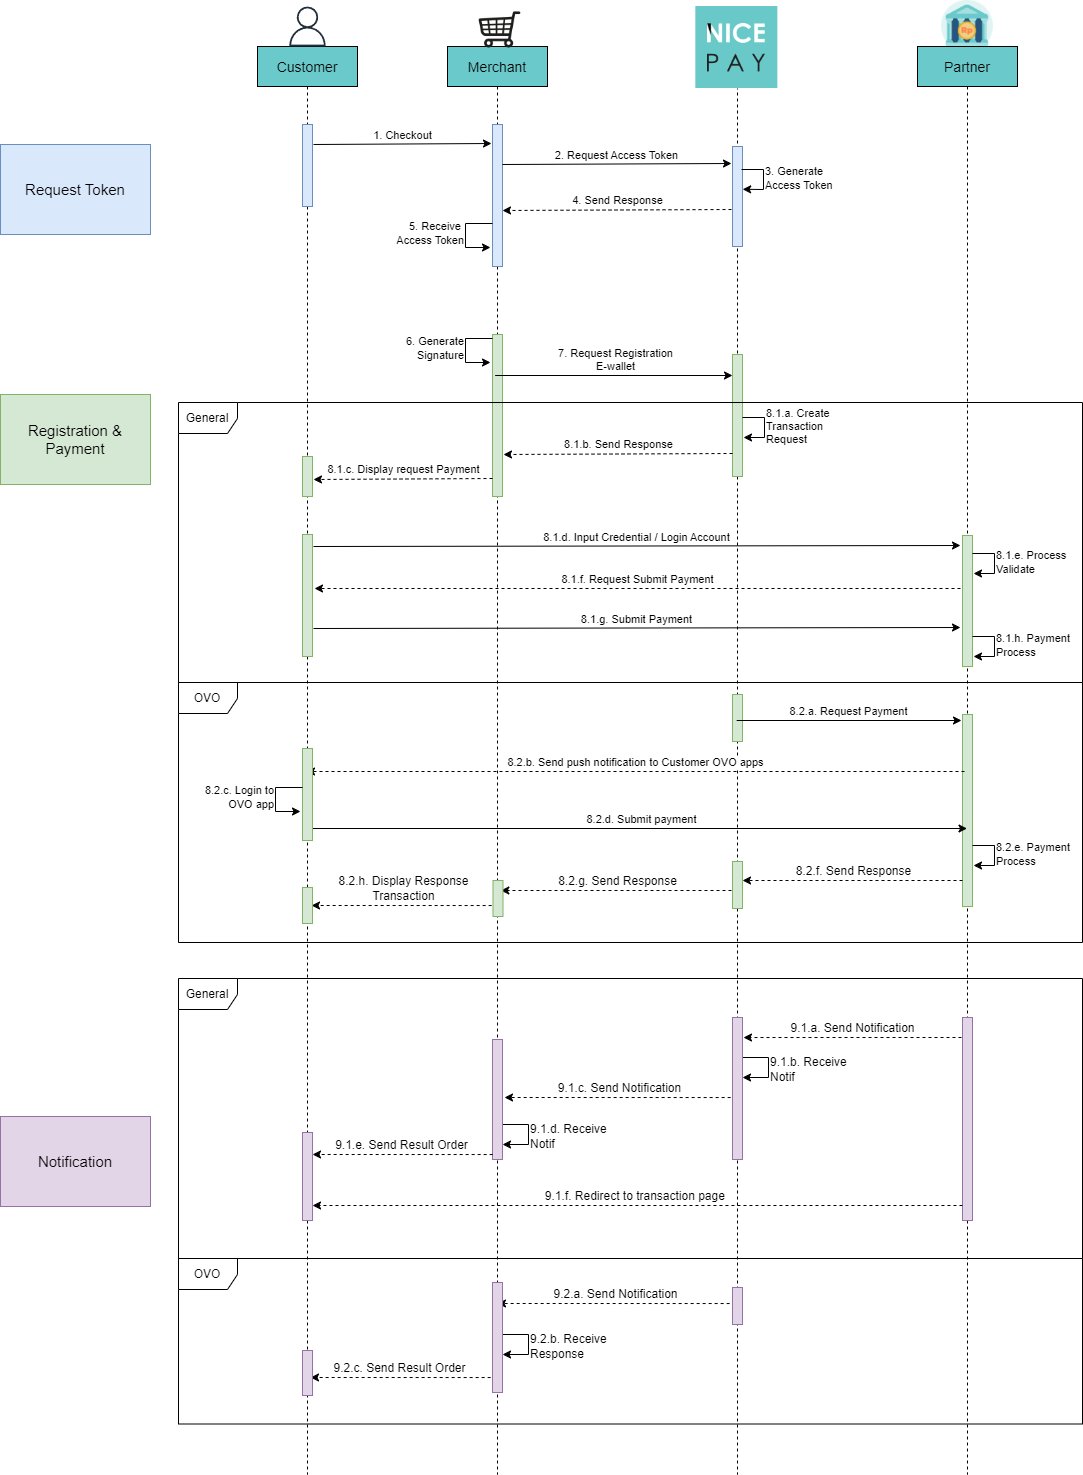This screenshot has width=1083, height=1475.
Task: Click the '2. Request Access Token' label
Action: 616,155
